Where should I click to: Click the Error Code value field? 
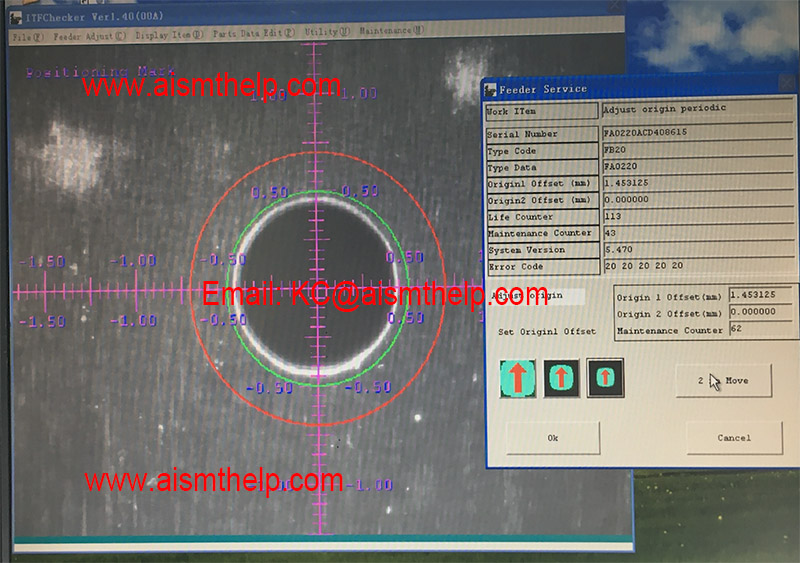click(698, 265)
